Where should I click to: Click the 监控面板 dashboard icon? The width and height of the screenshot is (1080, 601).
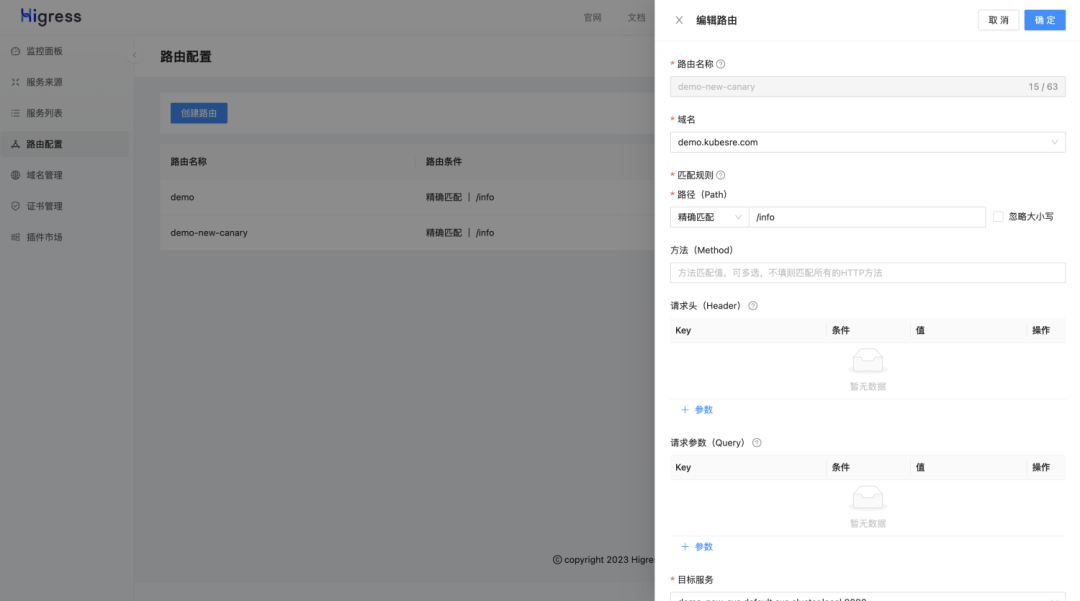(x=15, y=51)
